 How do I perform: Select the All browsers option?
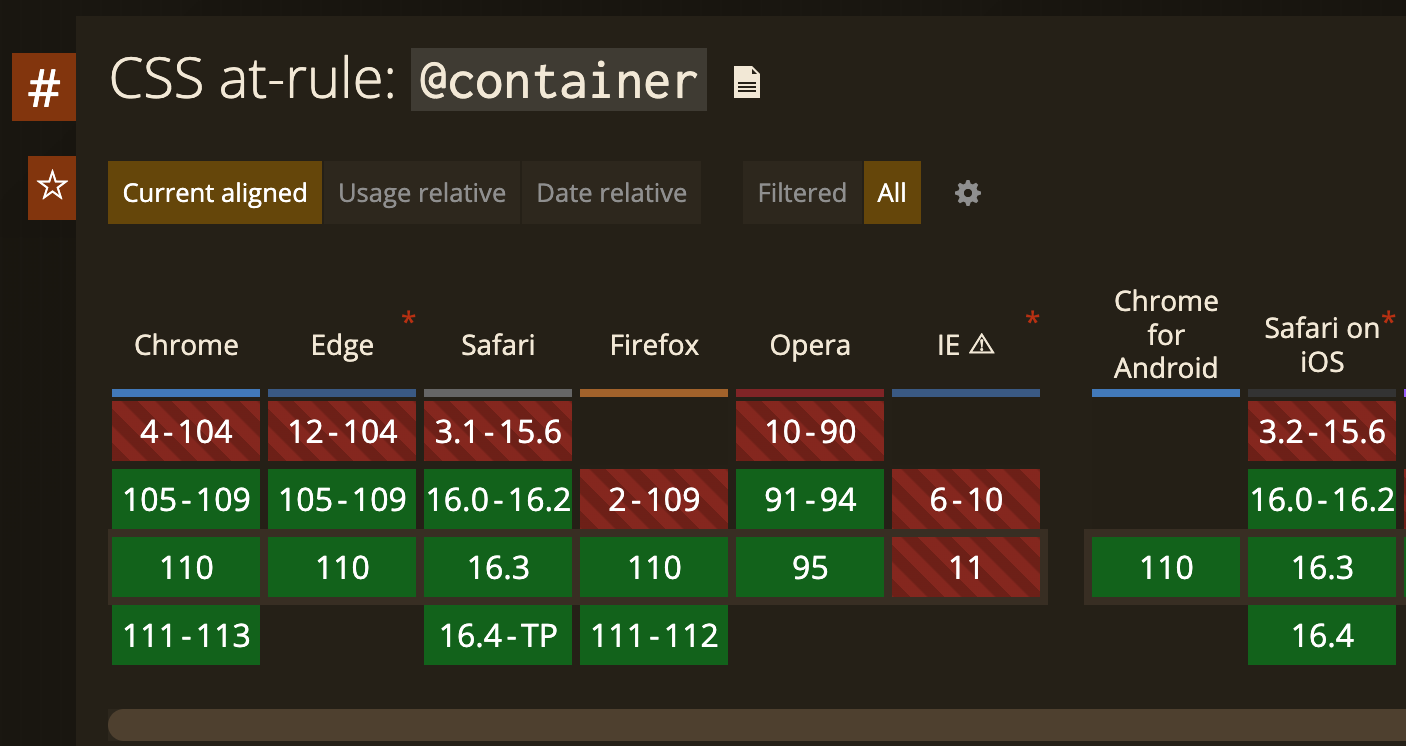[892, 193]
